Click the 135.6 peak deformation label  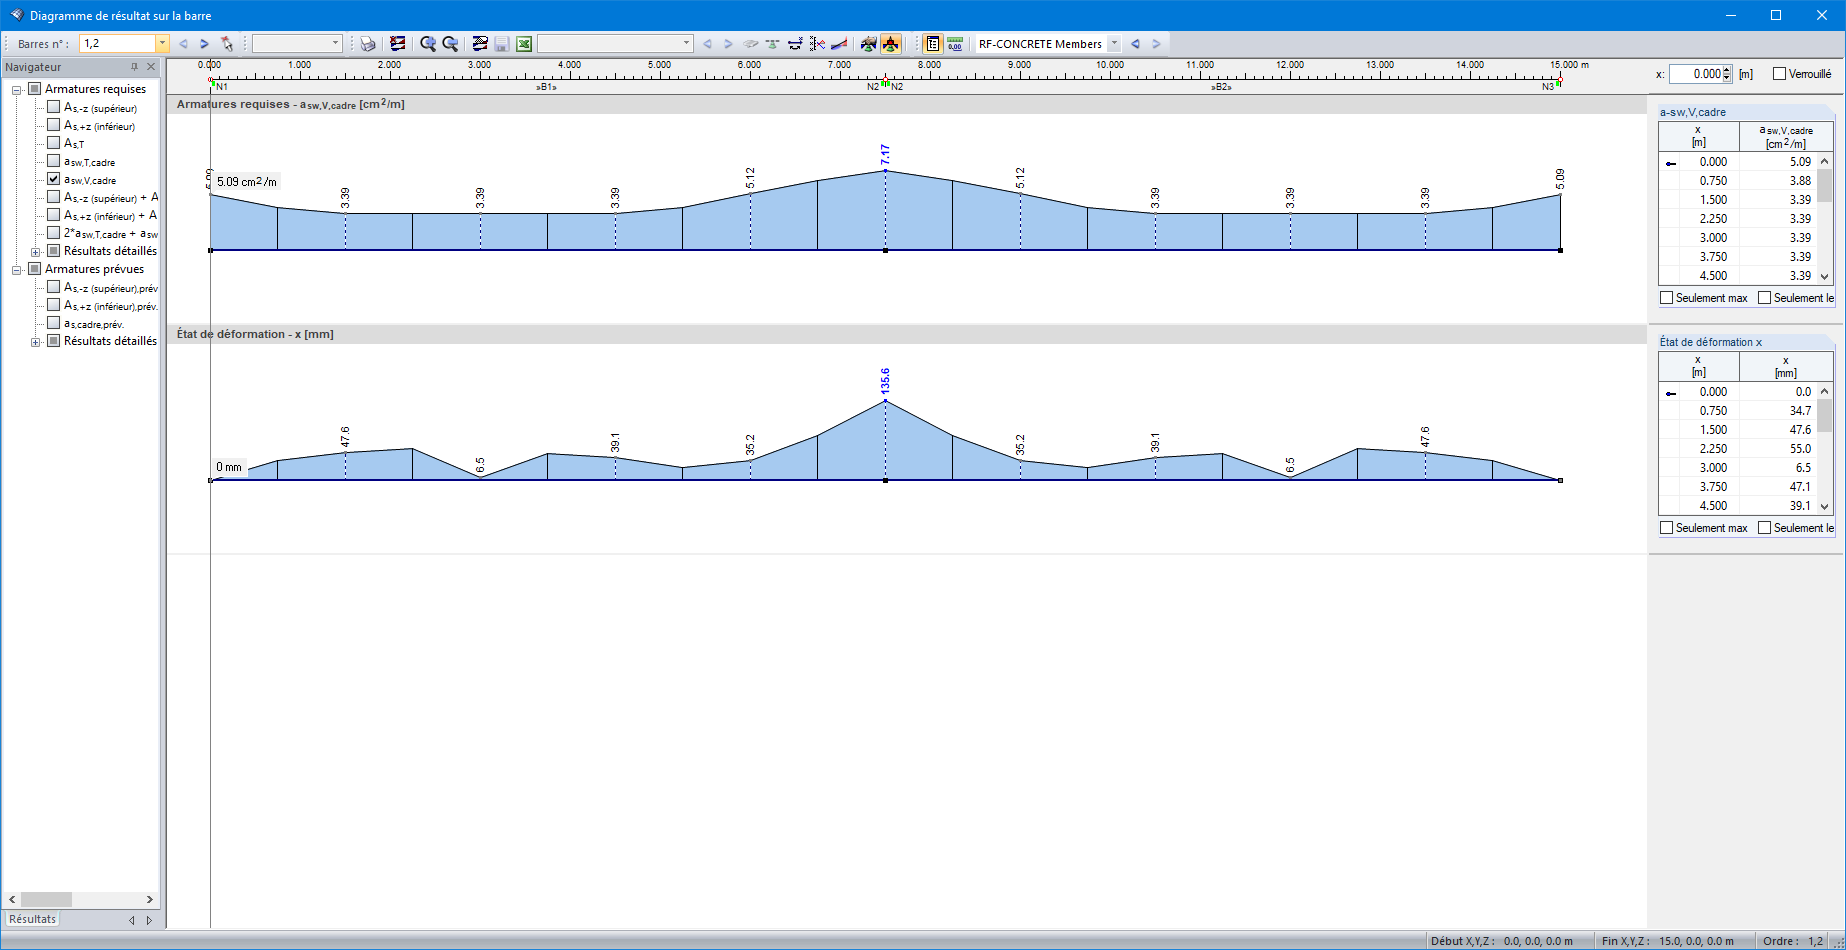click(885, 381)
